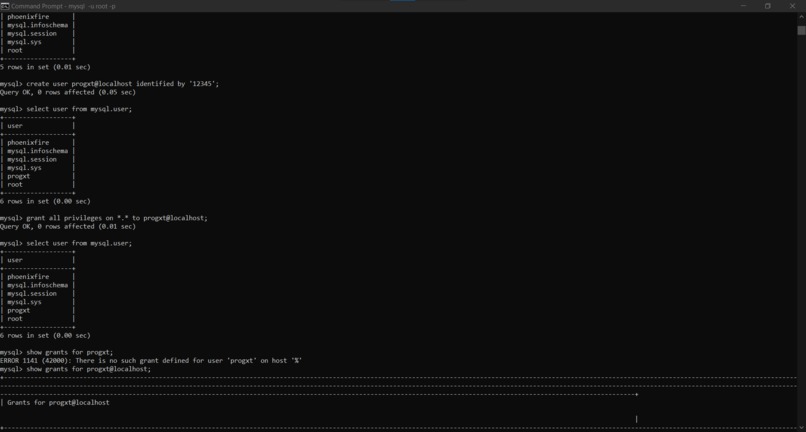The width and height of the screenshot is (806, 432).
Task: Minimize the Command Prompt window
Action: [x=743, y=6]
